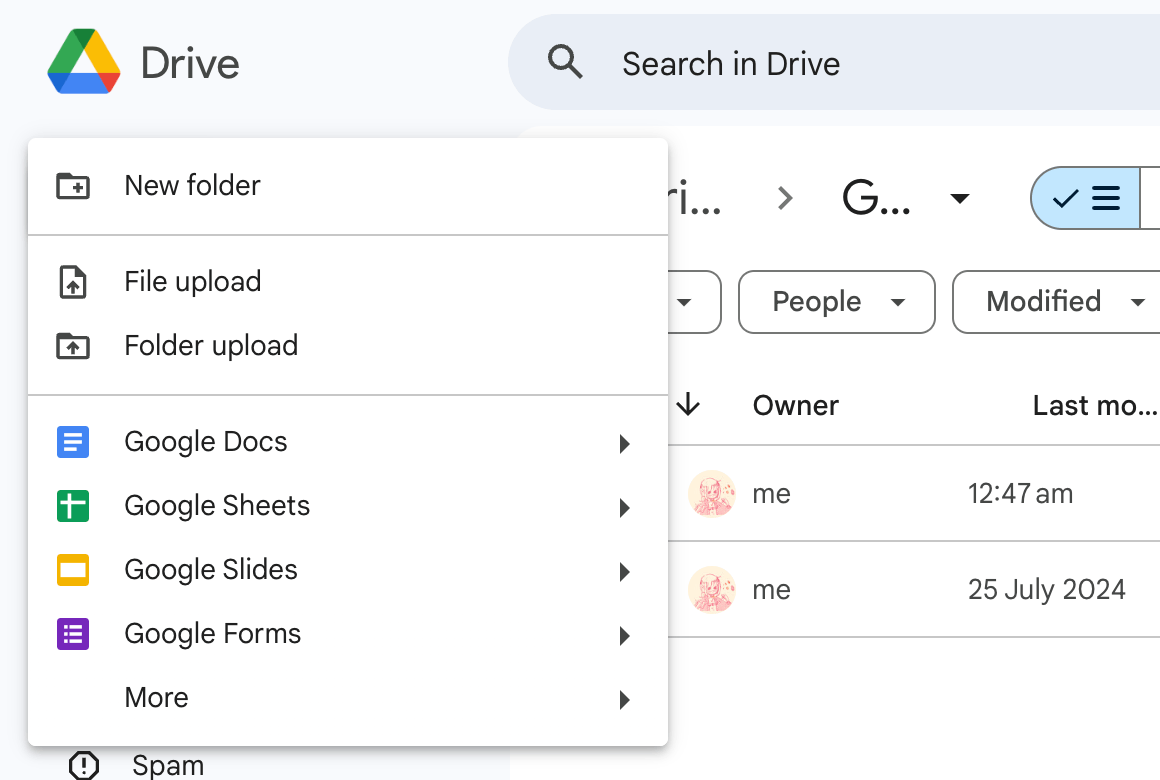Select the 12:47 am modified time
The image size is (1160, 780).
tap(1020, 494)
